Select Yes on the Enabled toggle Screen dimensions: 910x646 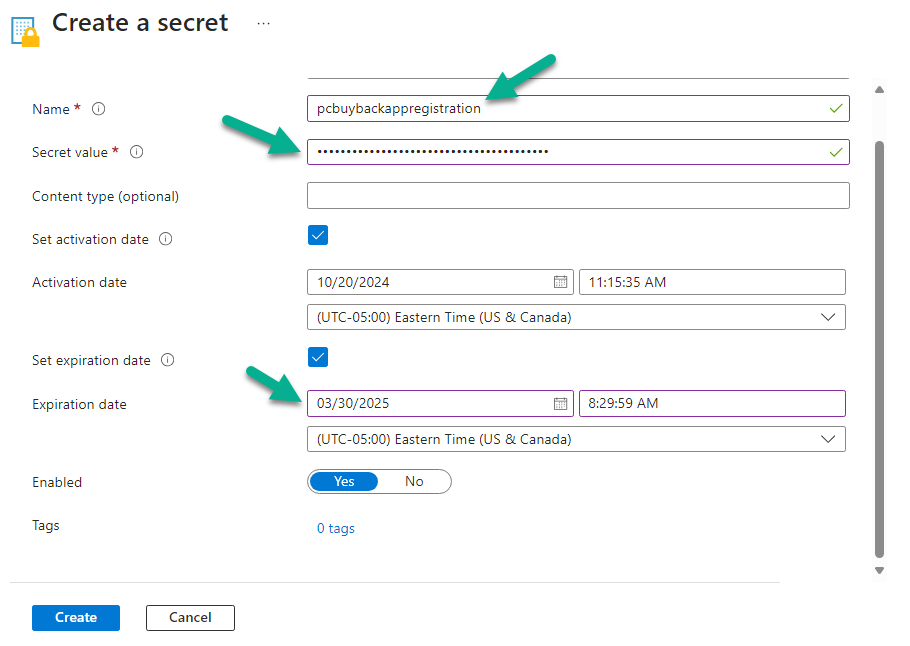tap(344, 482)
